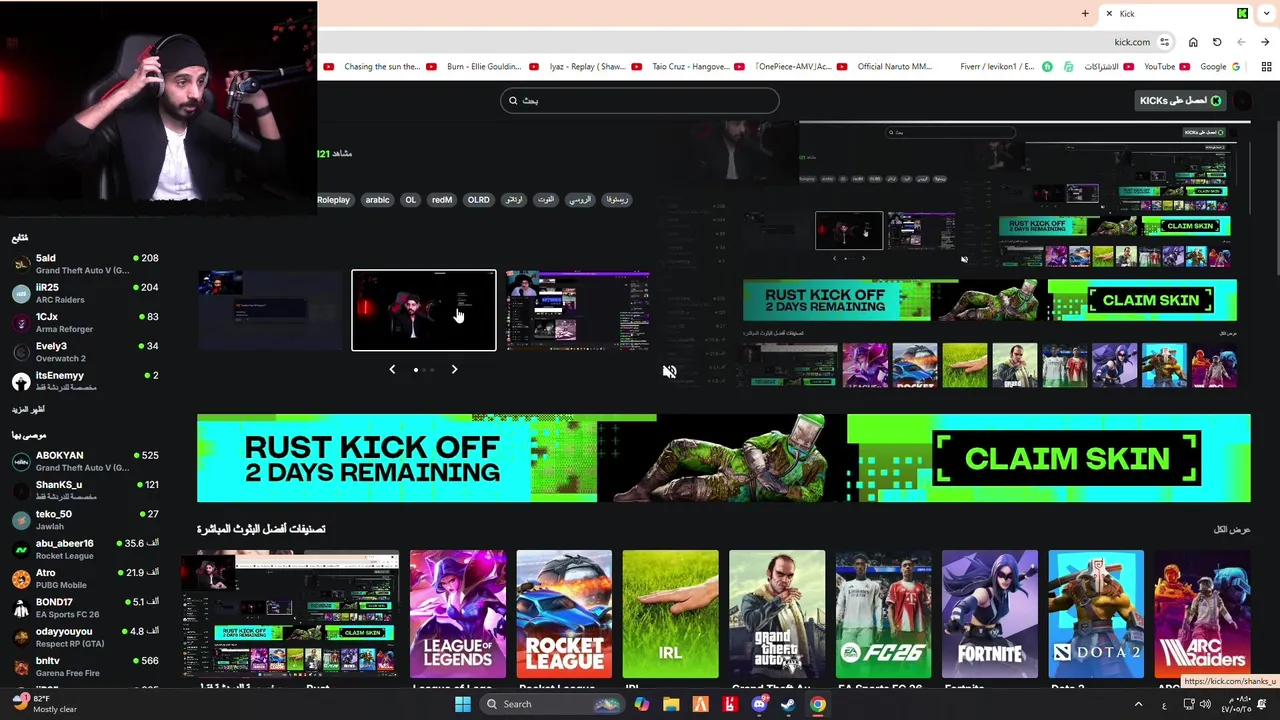Reload the page with refresh icon
Viewport: 1280px width, 720px height.
[x=1217, y=42]
